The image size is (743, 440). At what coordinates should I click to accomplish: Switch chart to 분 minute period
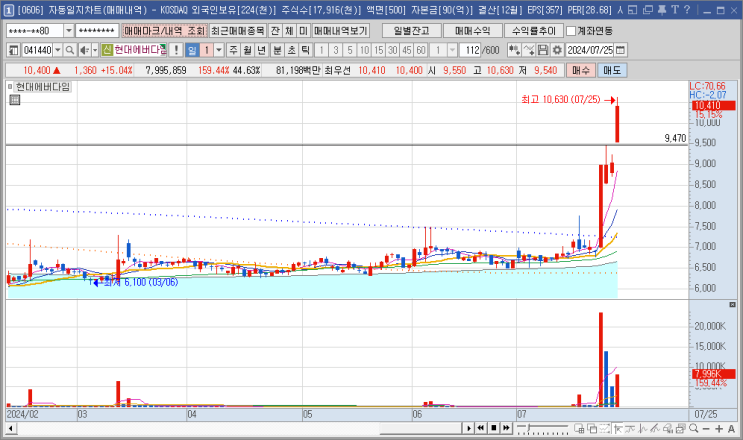pos(278,50)
